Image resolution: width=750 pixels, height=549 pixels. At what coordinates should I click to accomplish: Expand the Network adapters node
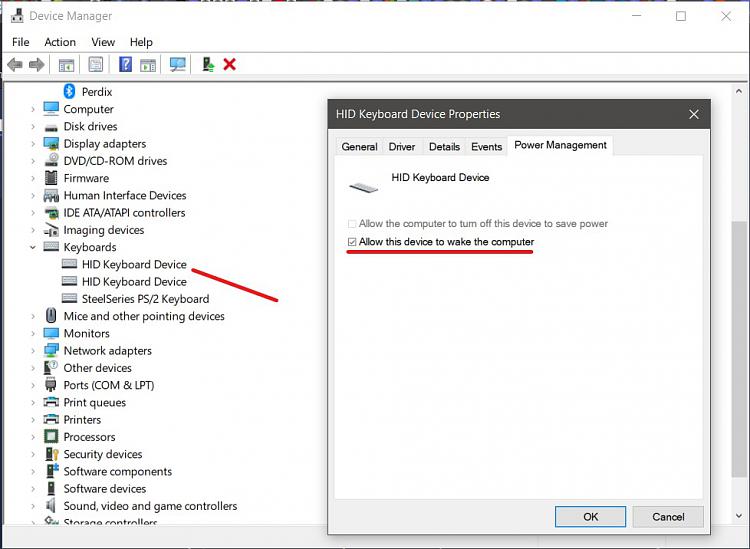33,351
